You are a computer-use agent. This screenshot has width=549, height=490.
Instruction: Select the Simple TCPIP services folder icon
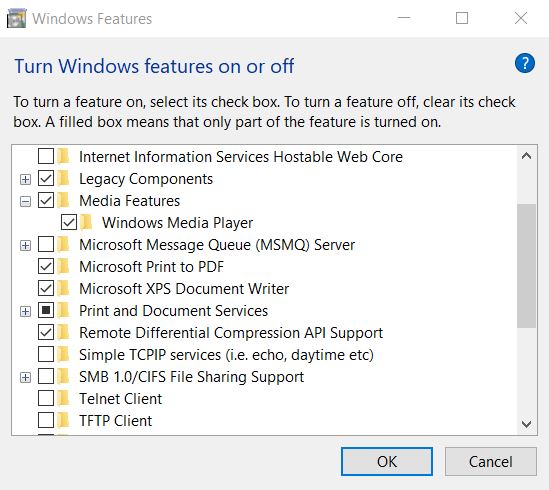click(63, 354)
